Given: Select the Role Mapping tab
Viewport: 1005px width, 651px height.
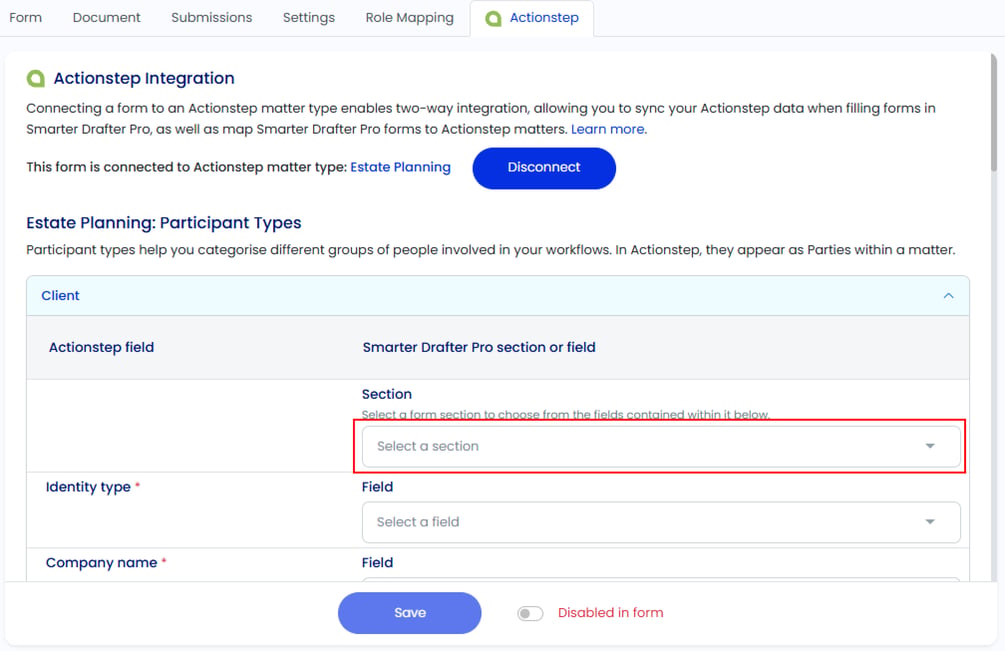Looking at the screenshot, I should [x=410, y=18].
